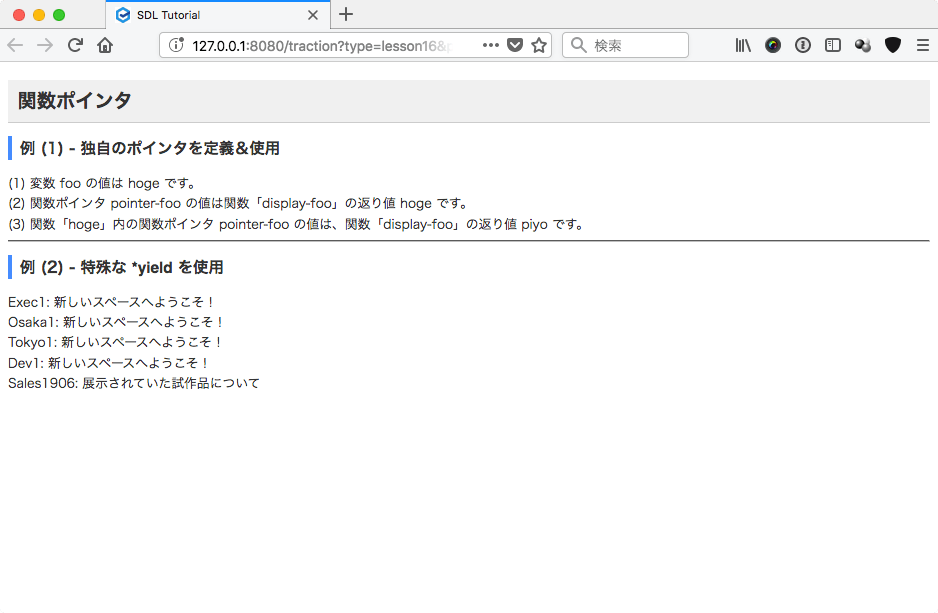Click the search box with magnifier

pyautogui.click(x=625, y=45)
